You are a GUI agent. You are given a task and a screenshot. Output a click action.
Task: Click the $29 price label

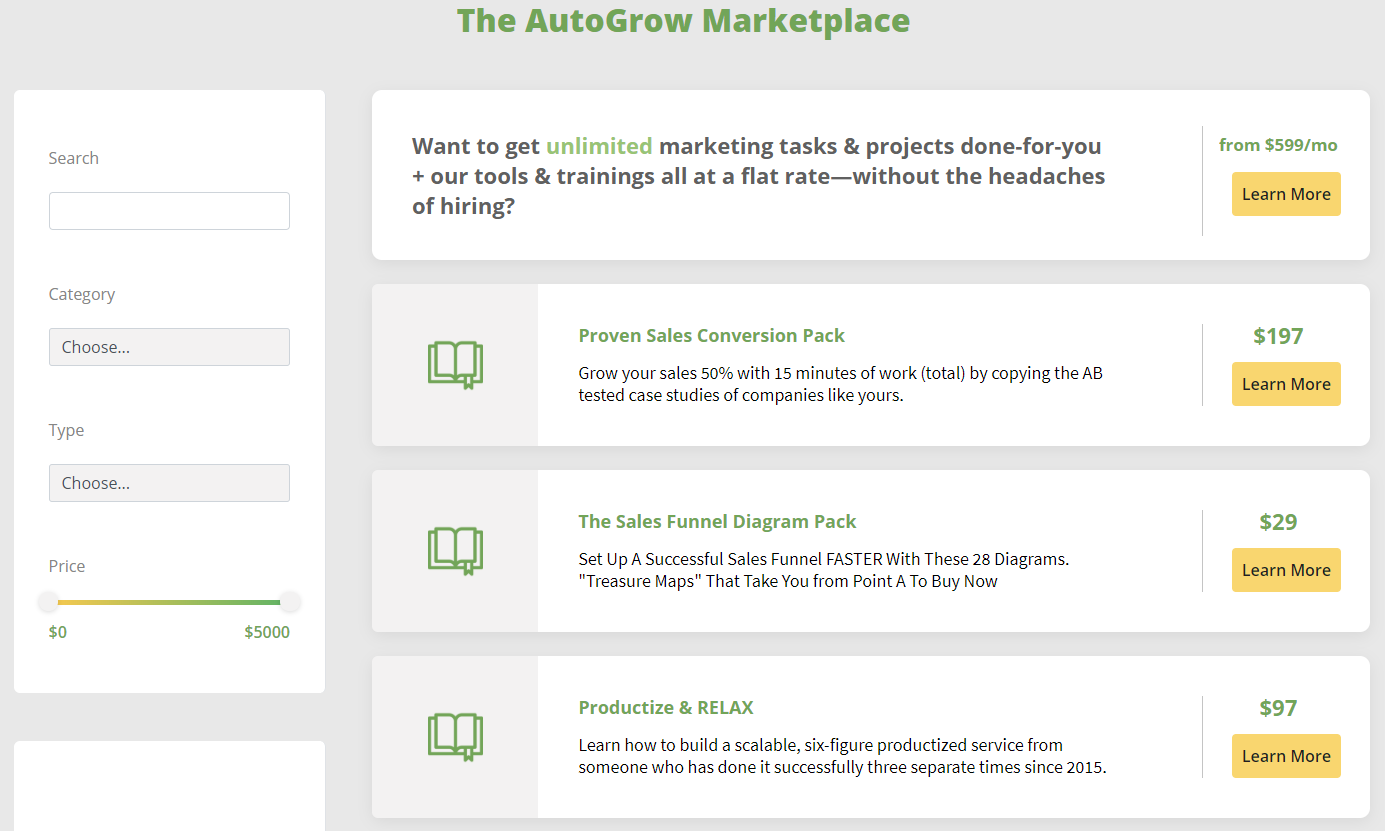click(x=1278, y=522)
